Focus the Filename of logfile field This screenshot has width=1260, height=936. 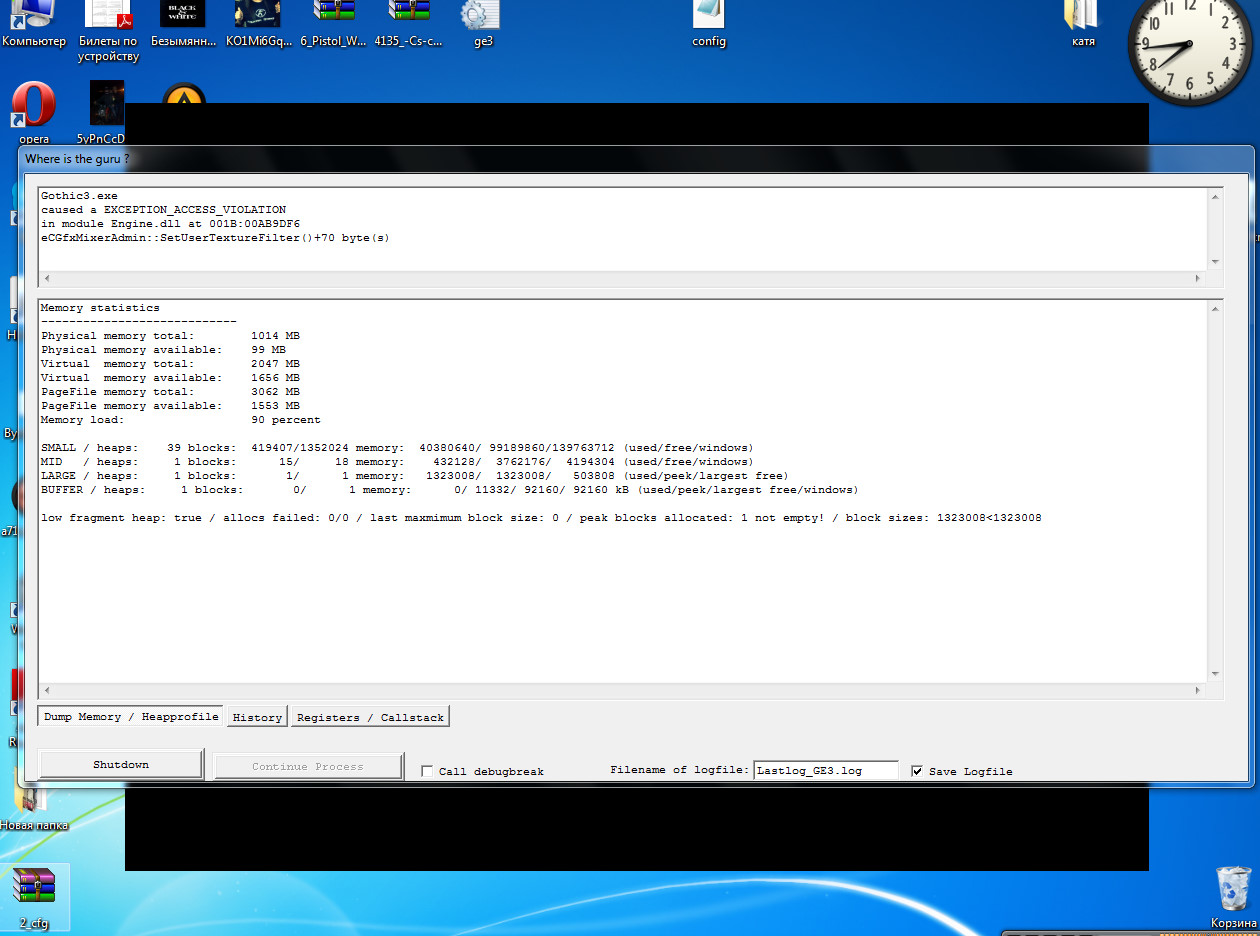(826, 770)
